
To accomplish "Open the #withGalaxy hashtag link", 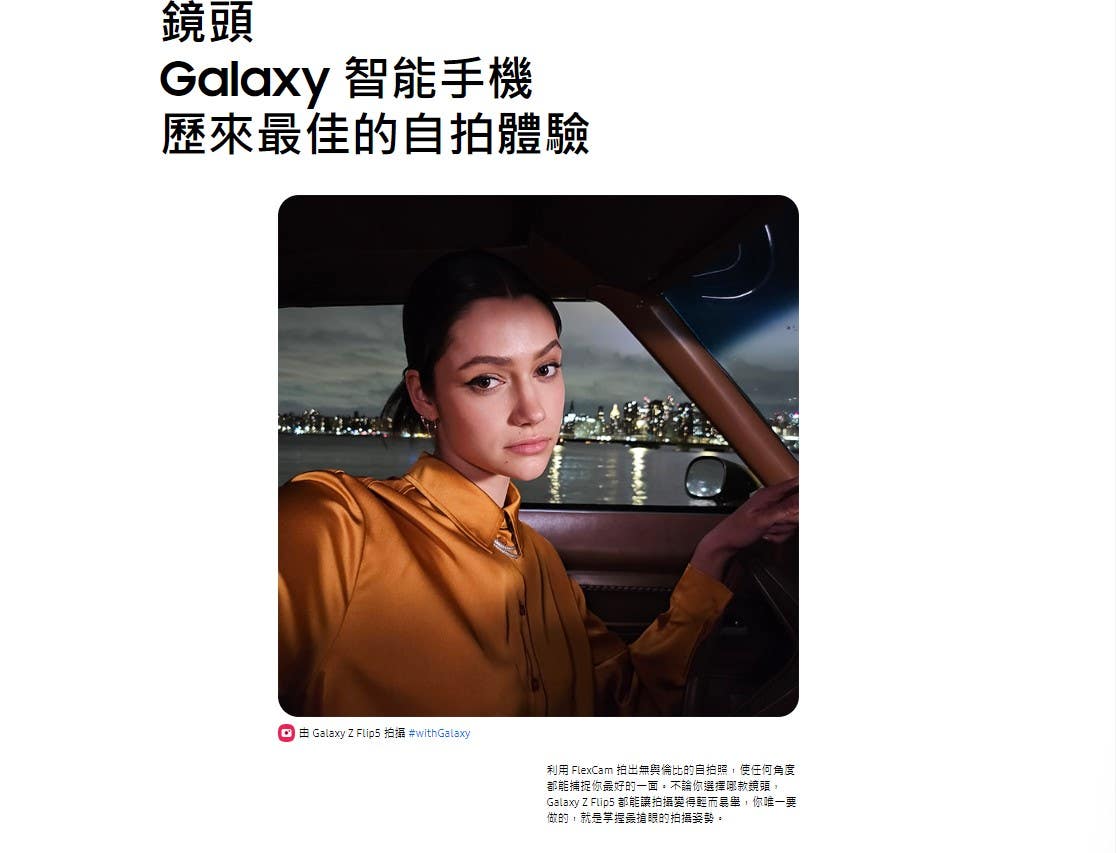I will click(439, 733).
